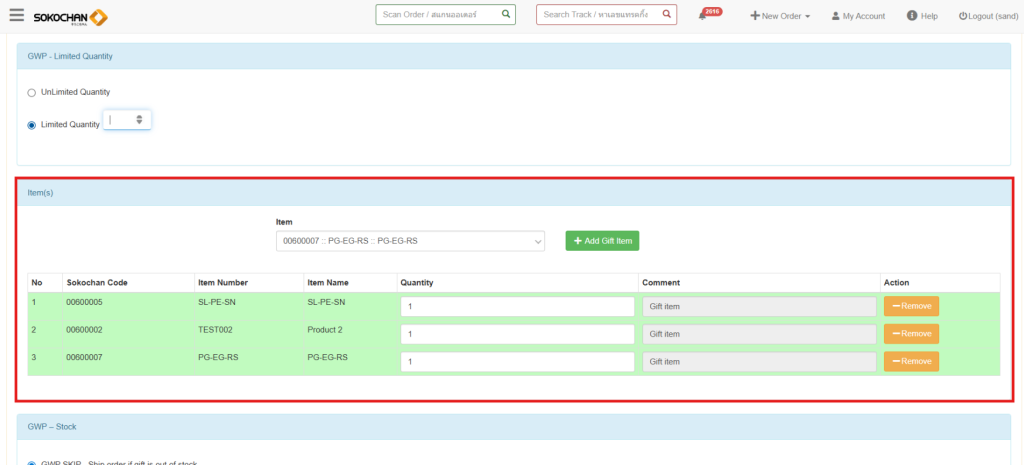Open the Help page
Screen dimensions: 1024x465
click(922, 16)
